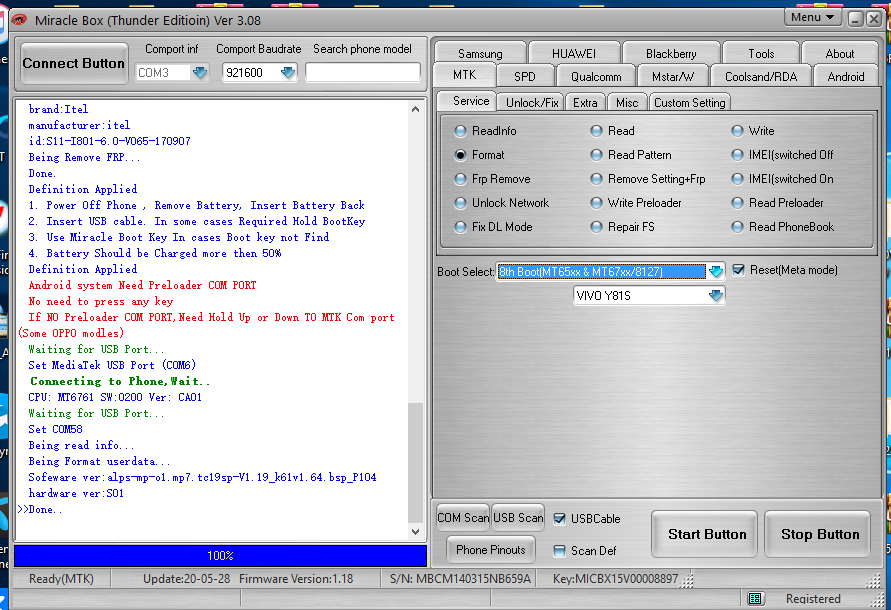
Task: Select the Mstar/W tab
Action: 673,76
